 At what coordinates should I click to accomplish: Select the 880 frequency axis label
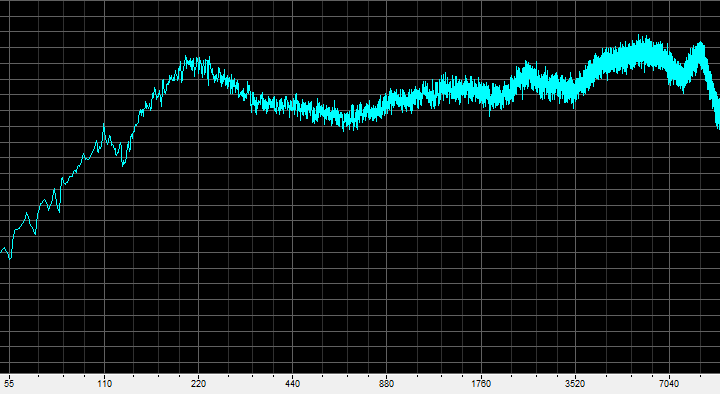[387, 383]
